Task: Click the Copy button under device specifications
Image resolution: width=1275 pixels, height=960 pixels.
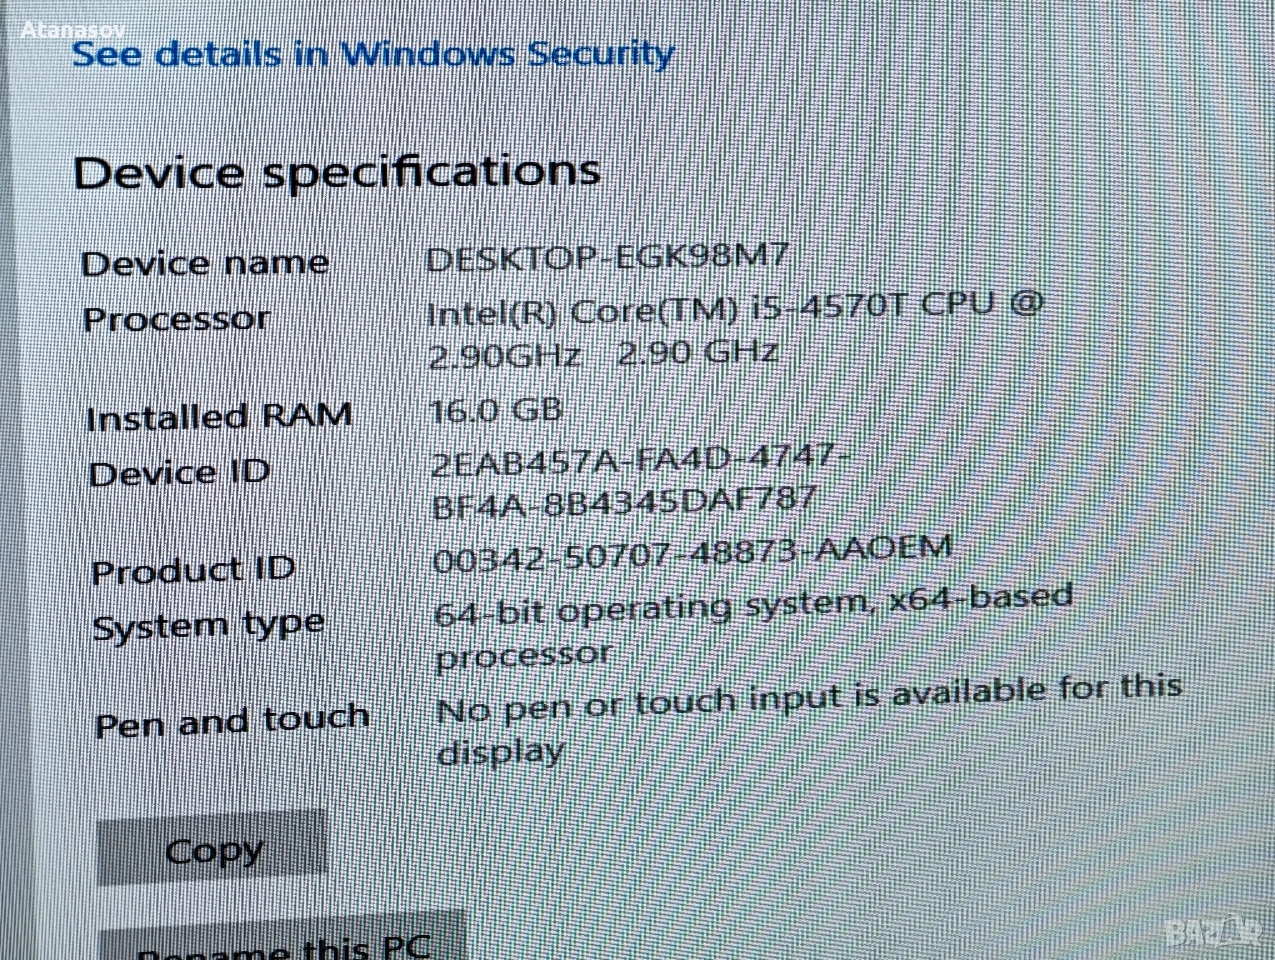Action: pos(212,848)
